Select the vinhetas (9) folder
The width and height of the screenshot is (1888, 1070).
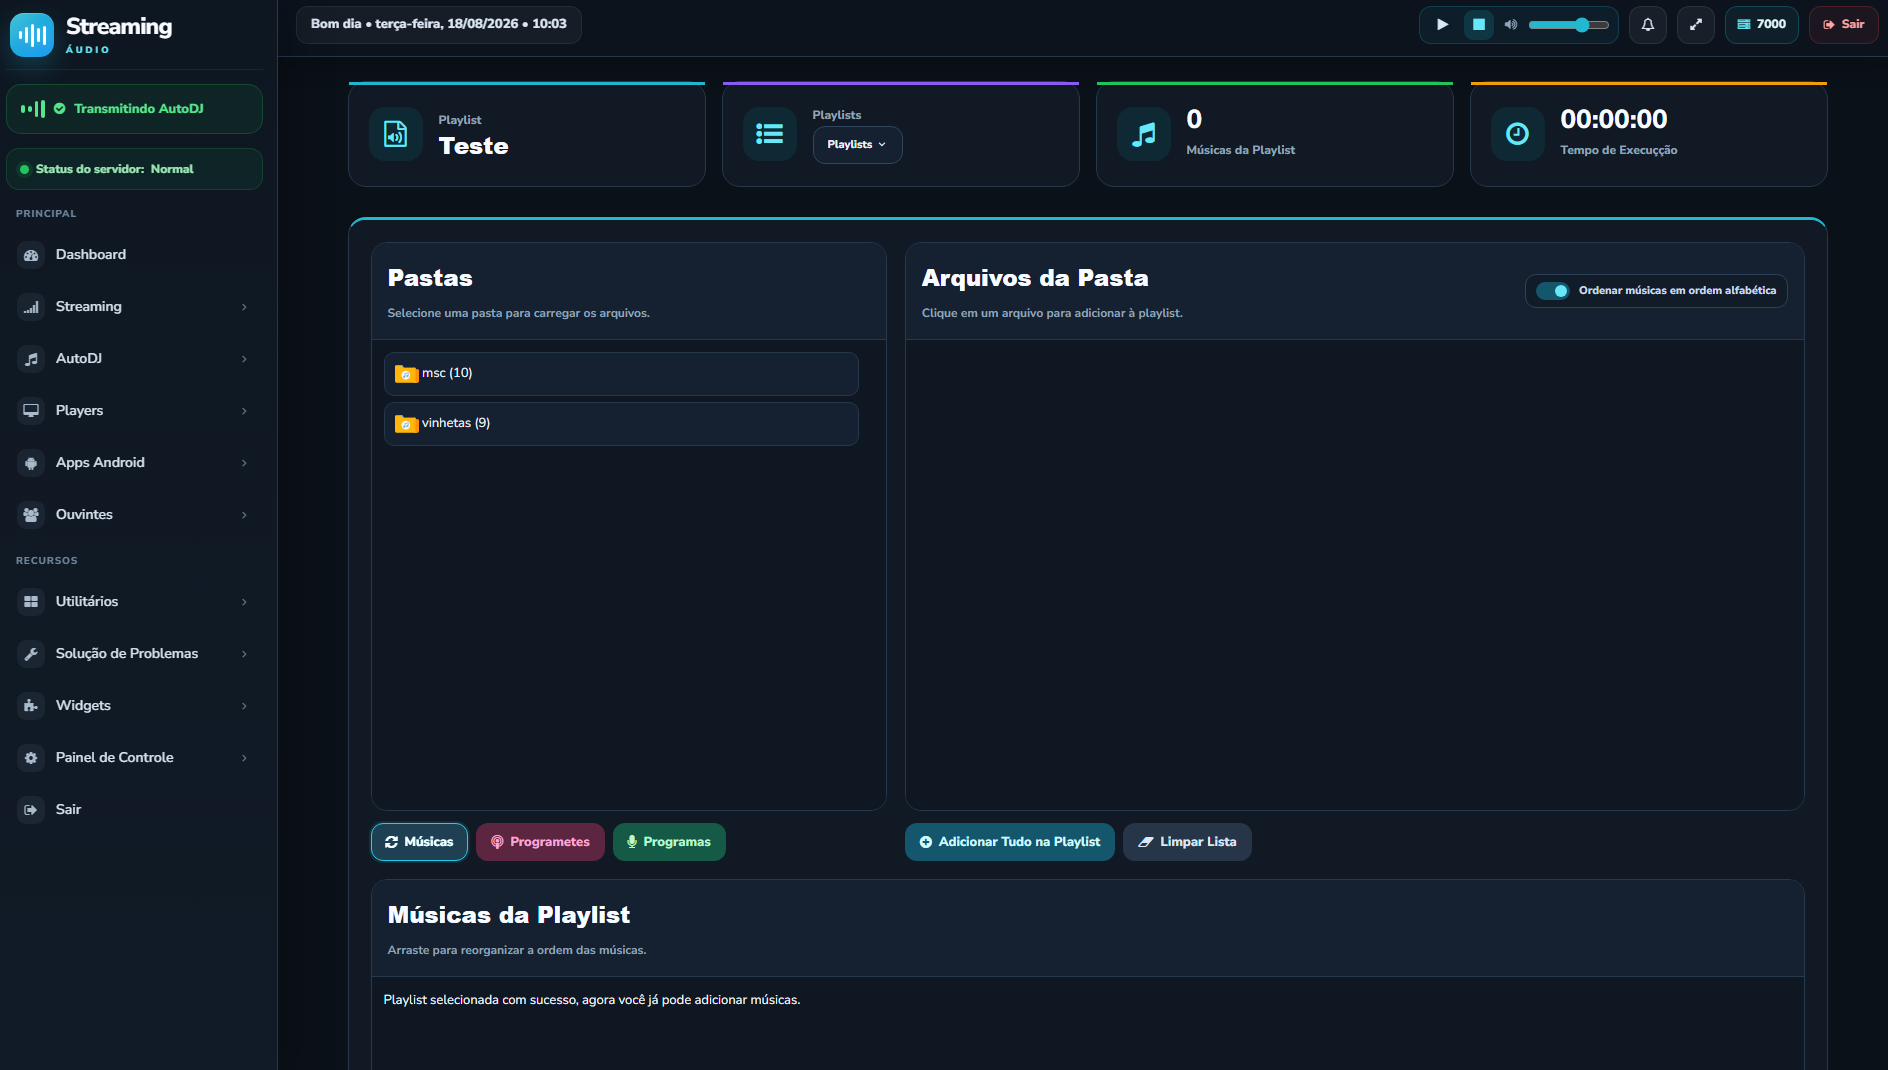pyautogui.click(x=621, y=423)
